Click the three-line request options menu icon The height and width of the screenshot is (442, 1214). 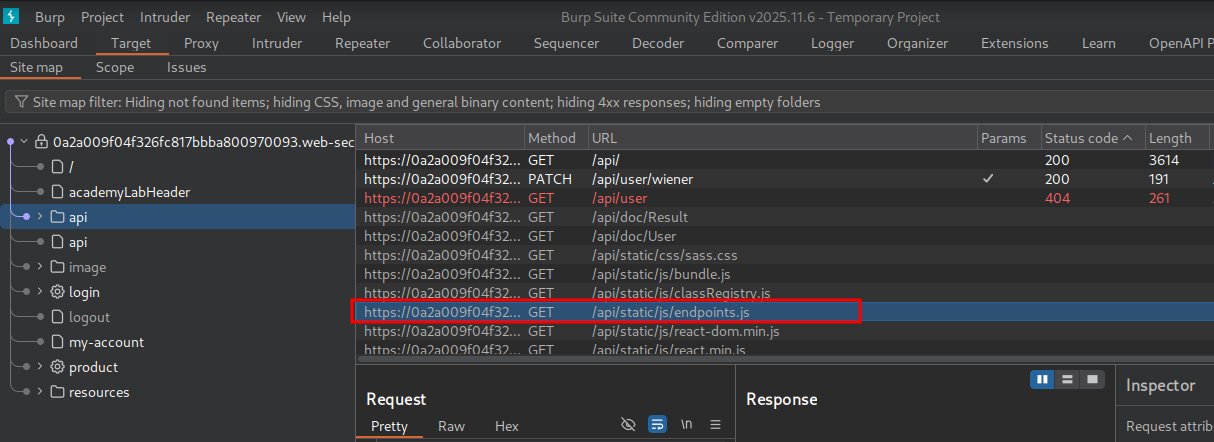(715, 425)
